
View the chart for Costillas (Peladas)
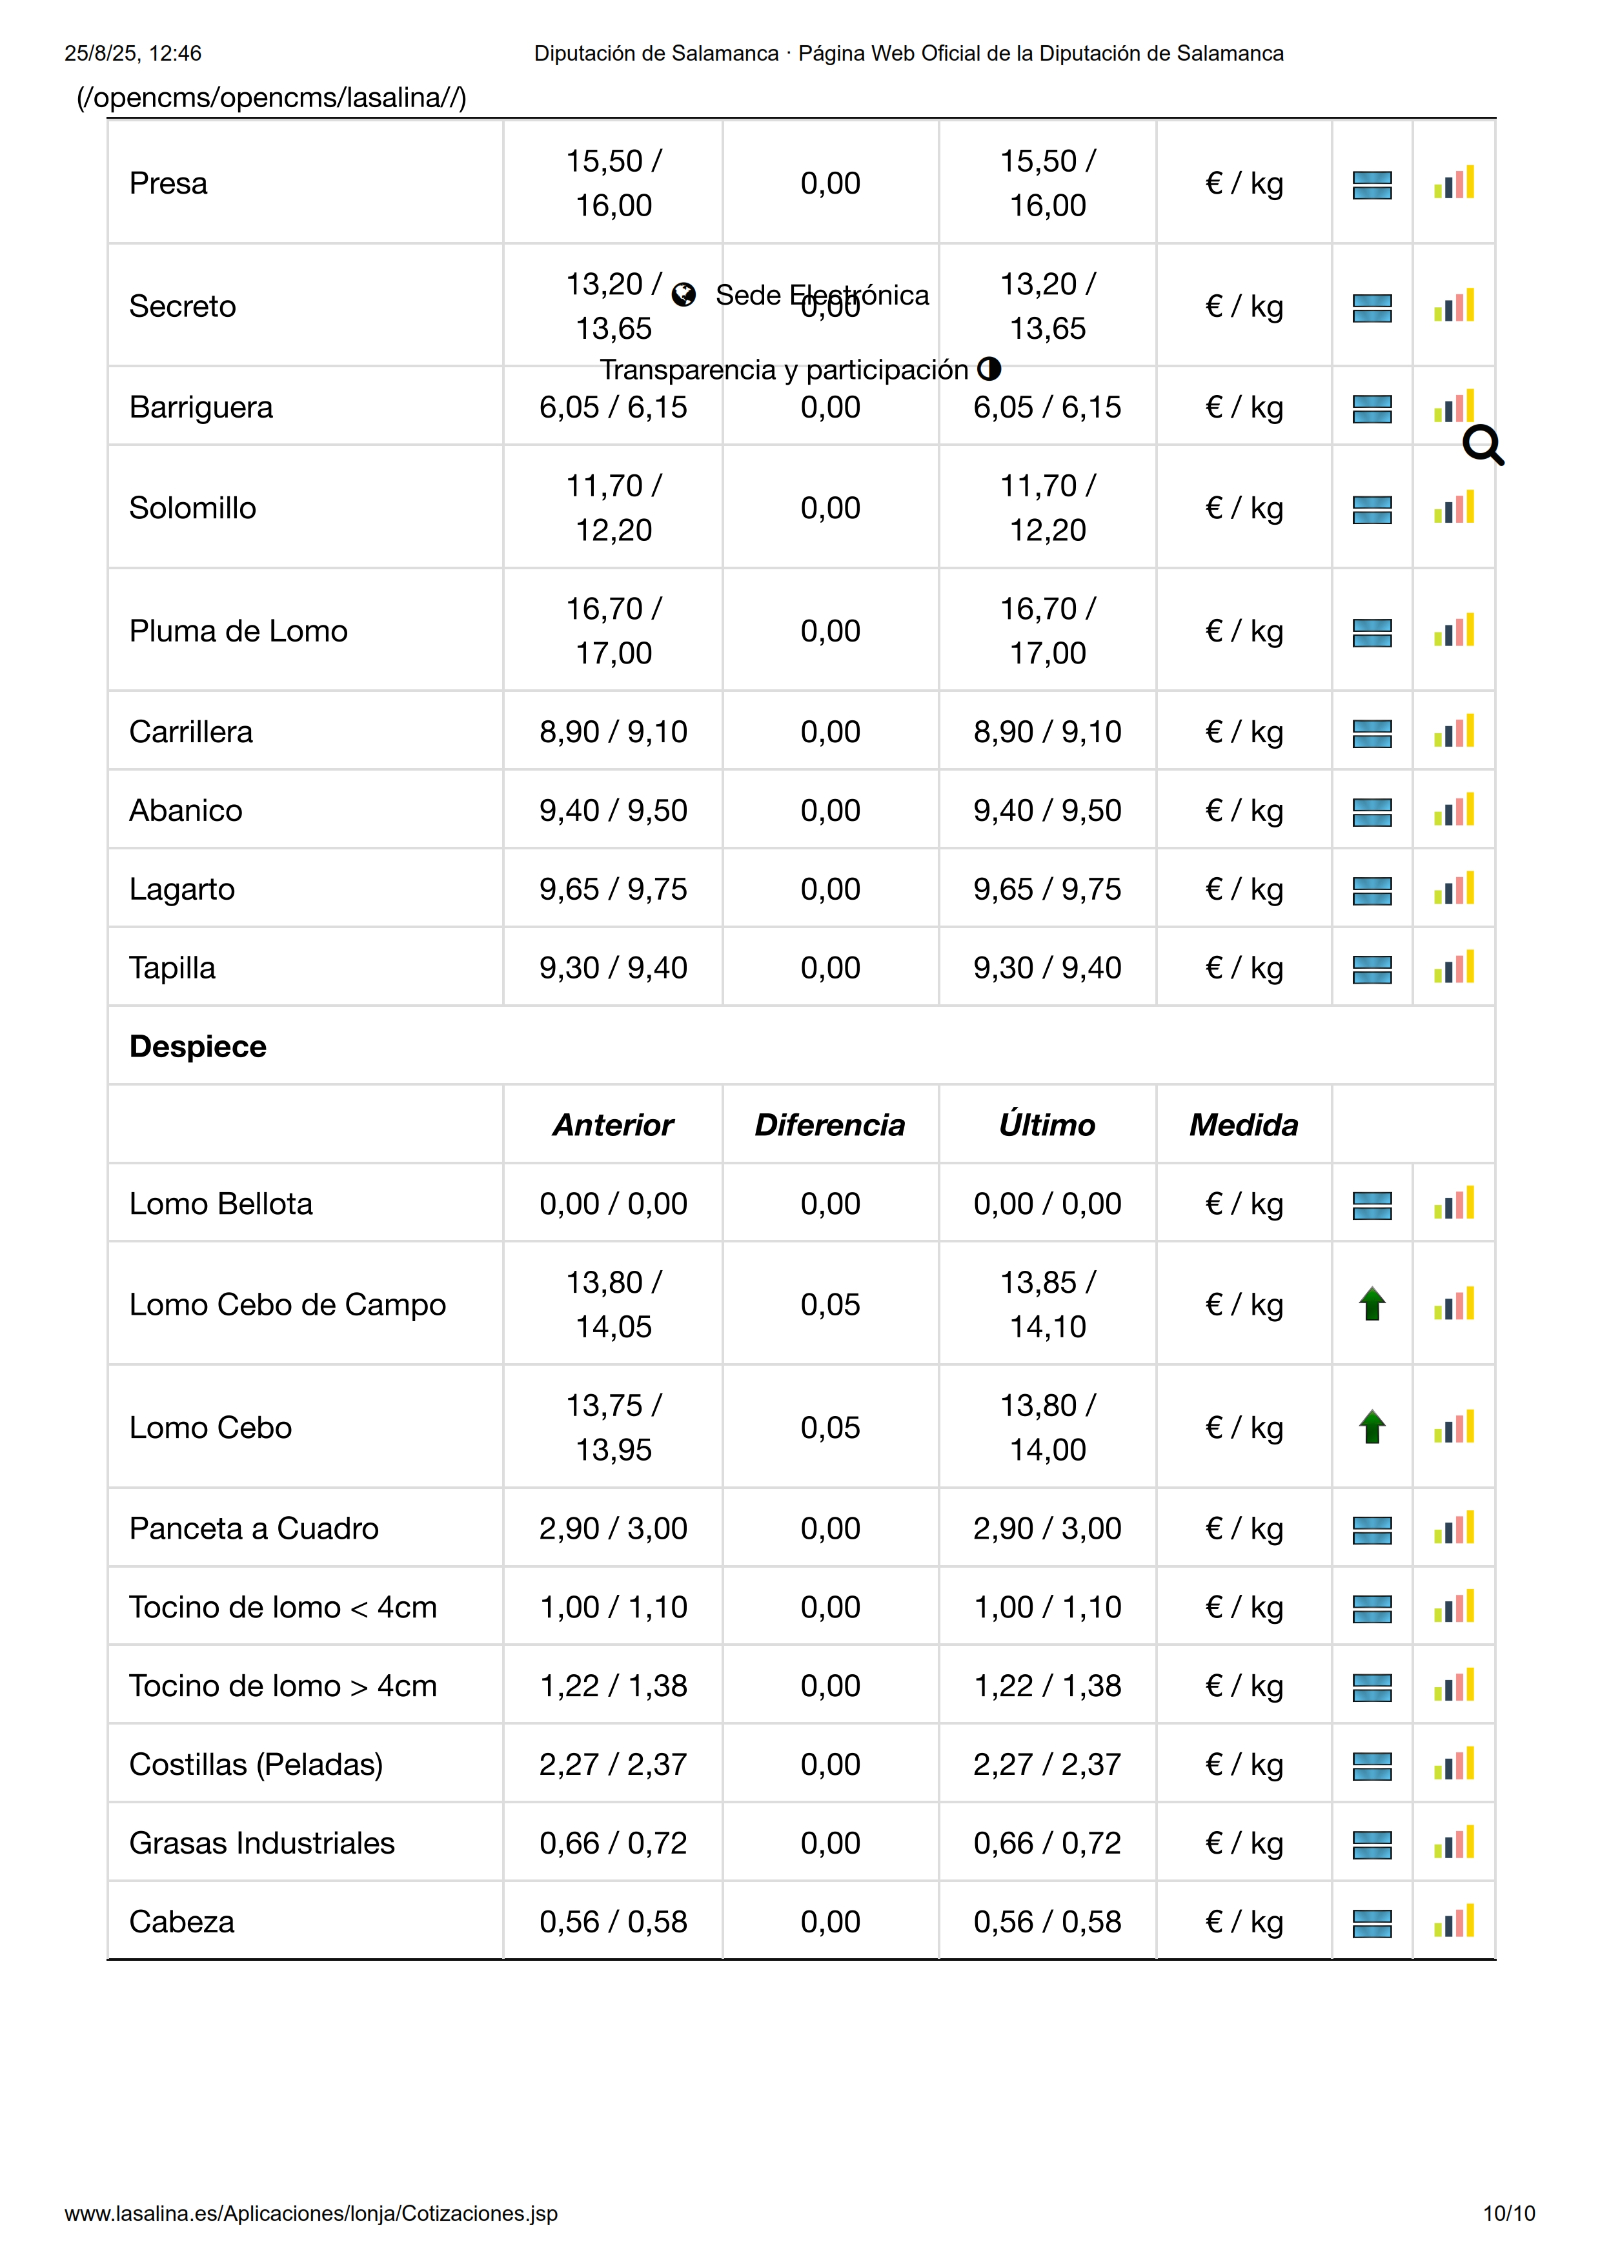click(1453, 1764)
